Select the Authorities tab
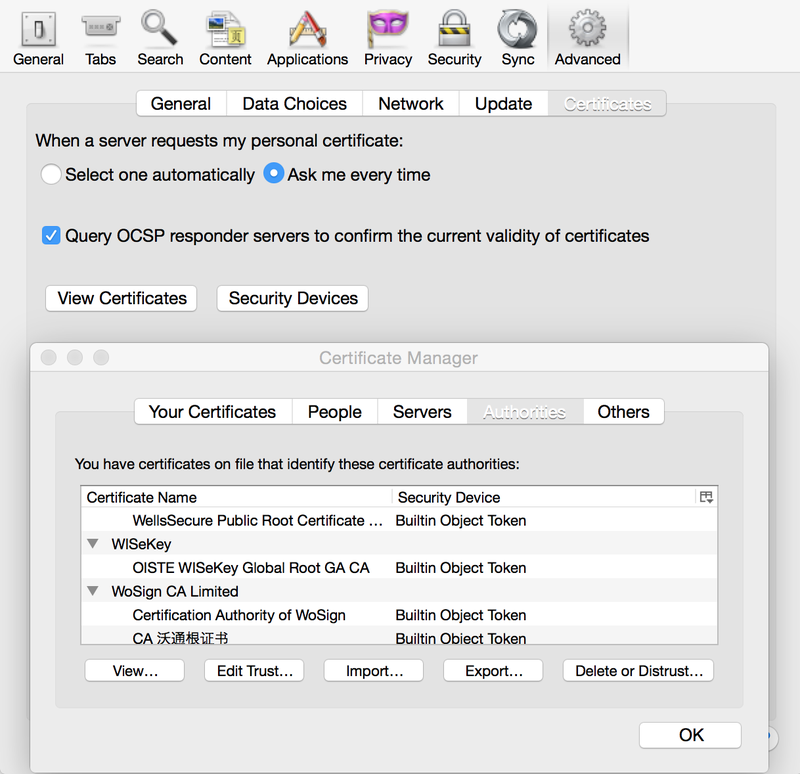The image size is (800, 774). (524, 412)
